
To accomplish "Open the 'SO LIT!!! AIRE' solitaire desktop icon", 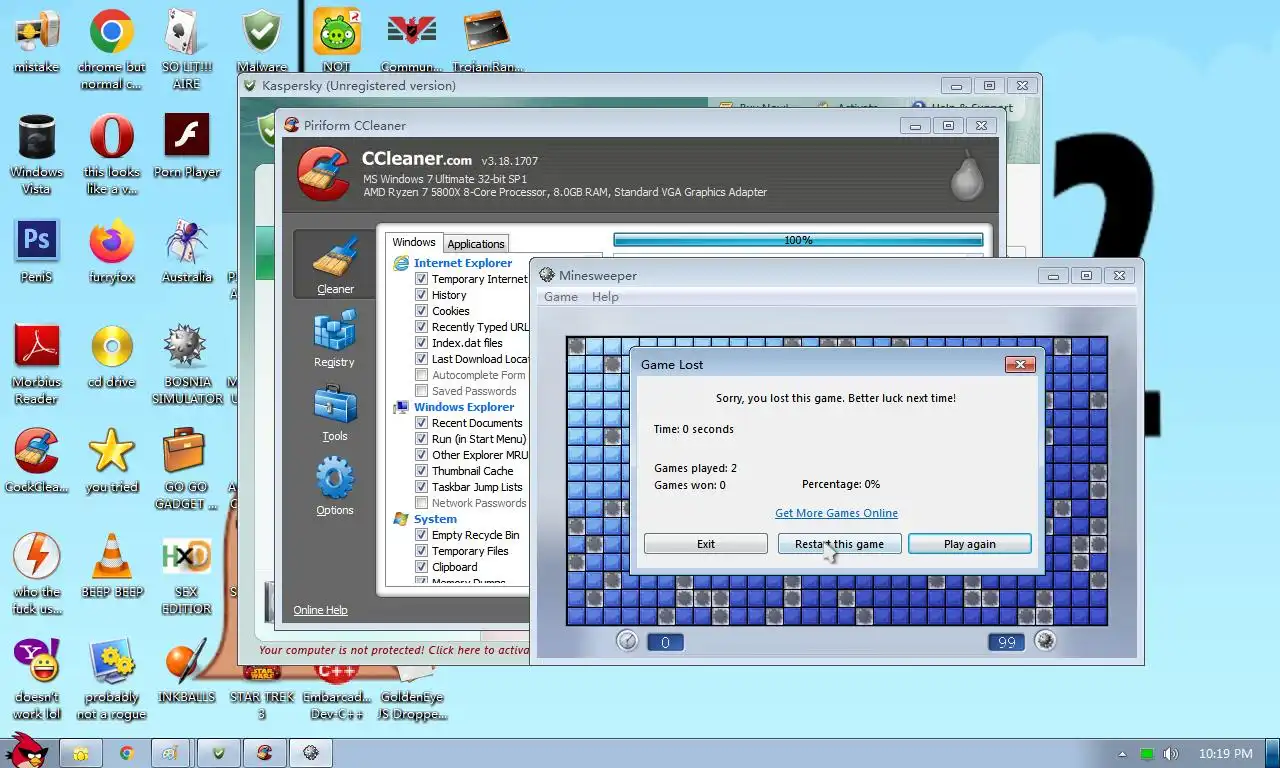I will tap(187, 50).
